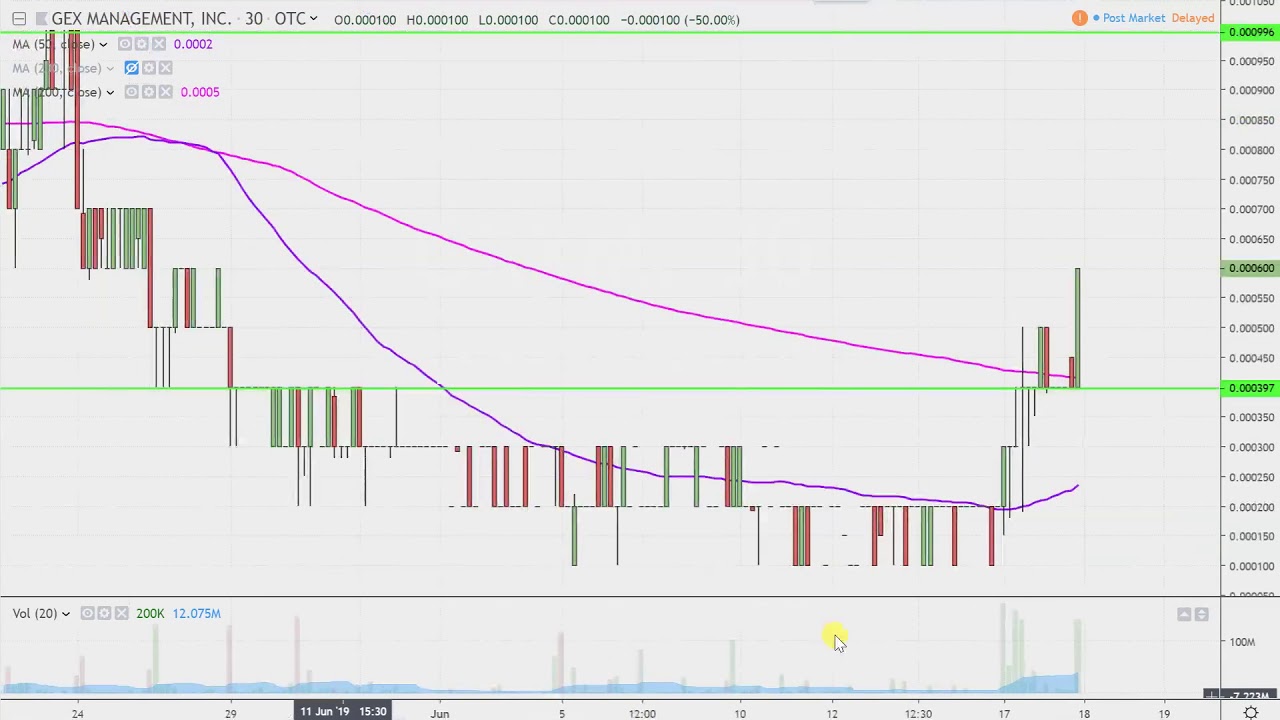Expand the MA (50, close) indicator dropdown
This screenshot has width=1280, height=720.
[102, 44]
